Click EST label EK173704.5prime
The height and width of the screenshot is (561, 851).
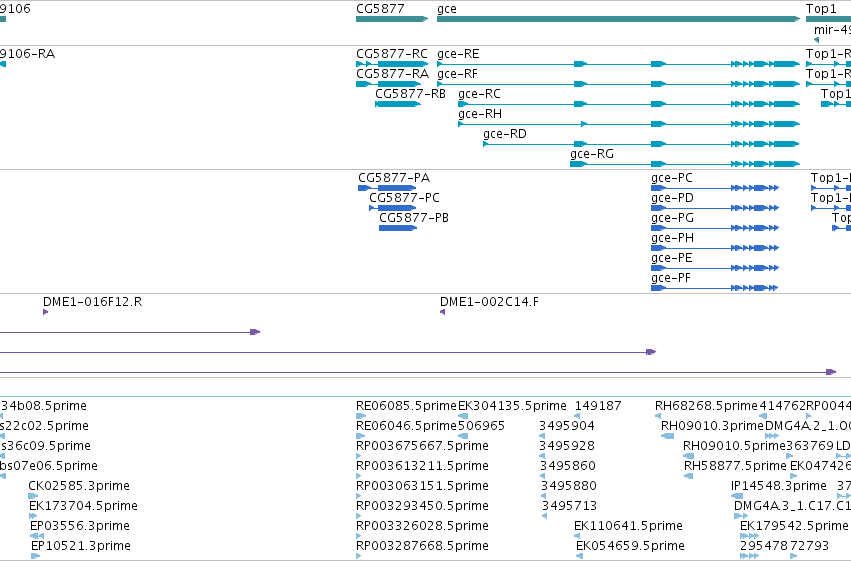click(x=83, y=506)
